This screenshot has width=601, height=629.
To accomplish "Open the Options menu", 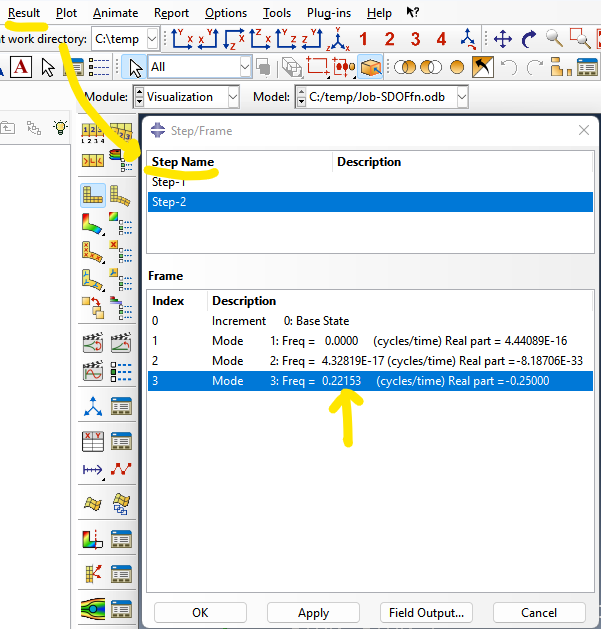I will pyautogui.click(x=226, y=13).
